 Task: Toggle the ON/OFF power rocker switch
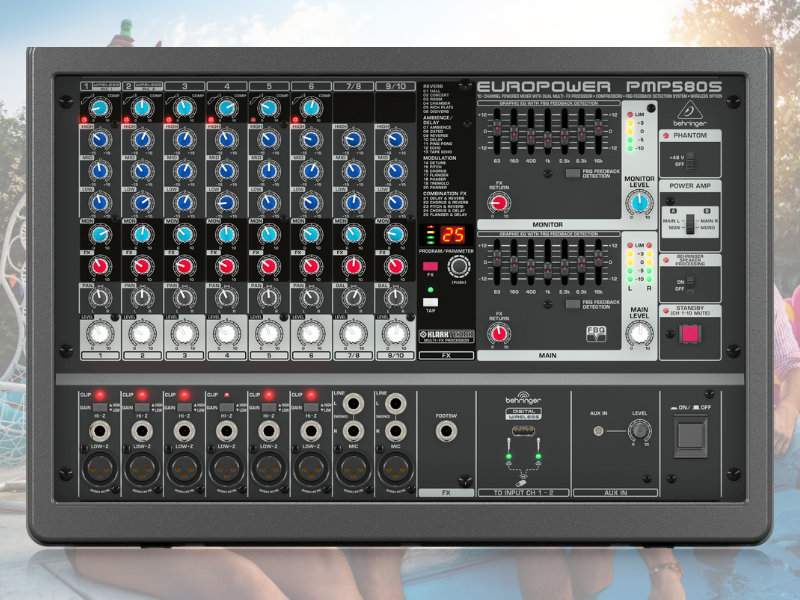coord(691,436)
